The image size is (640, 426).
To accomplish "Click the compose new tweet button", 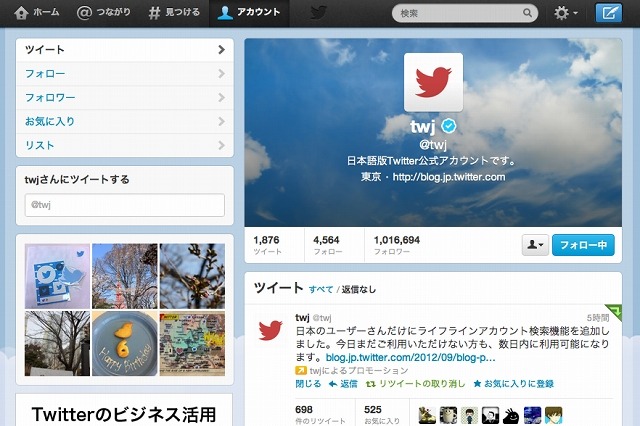I will coord(609,13).
